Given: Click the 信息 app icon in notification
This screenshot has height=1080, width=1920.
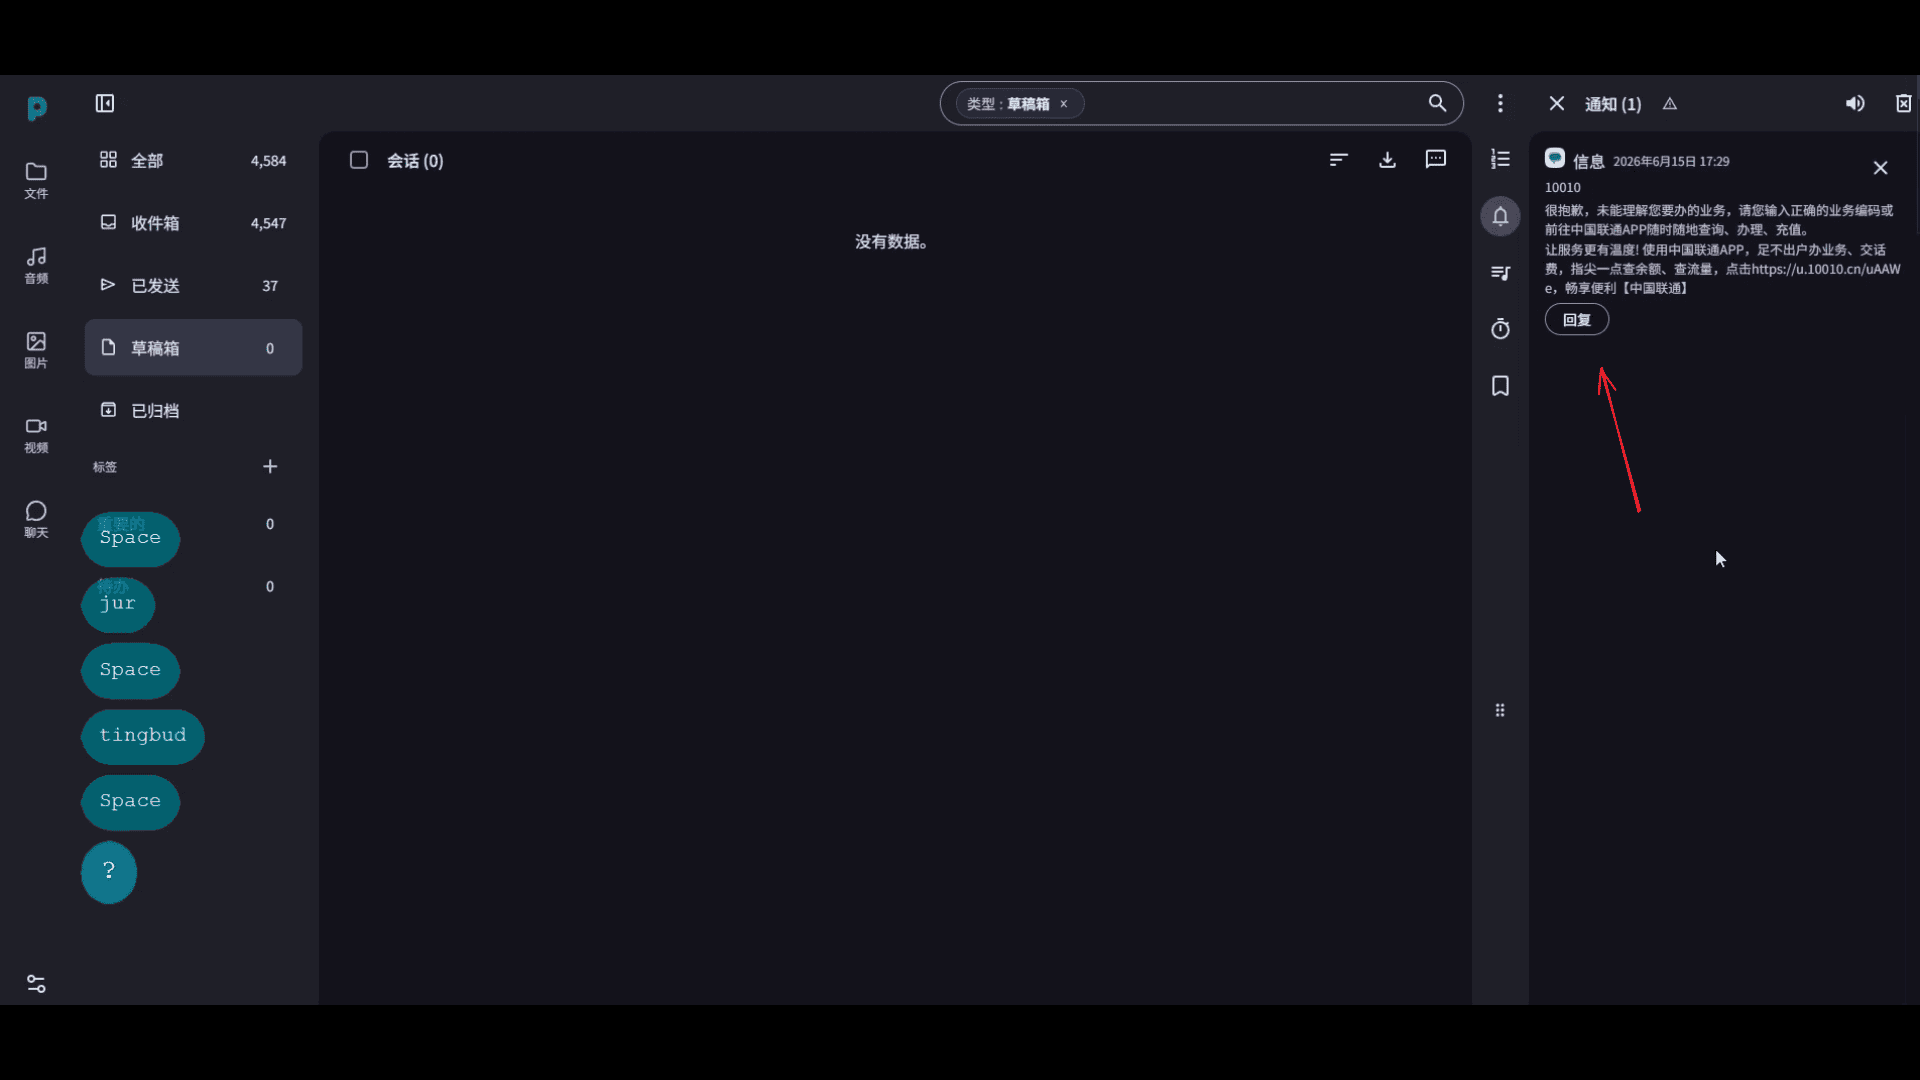Looking at the screenshot, I should point(1555,158).
